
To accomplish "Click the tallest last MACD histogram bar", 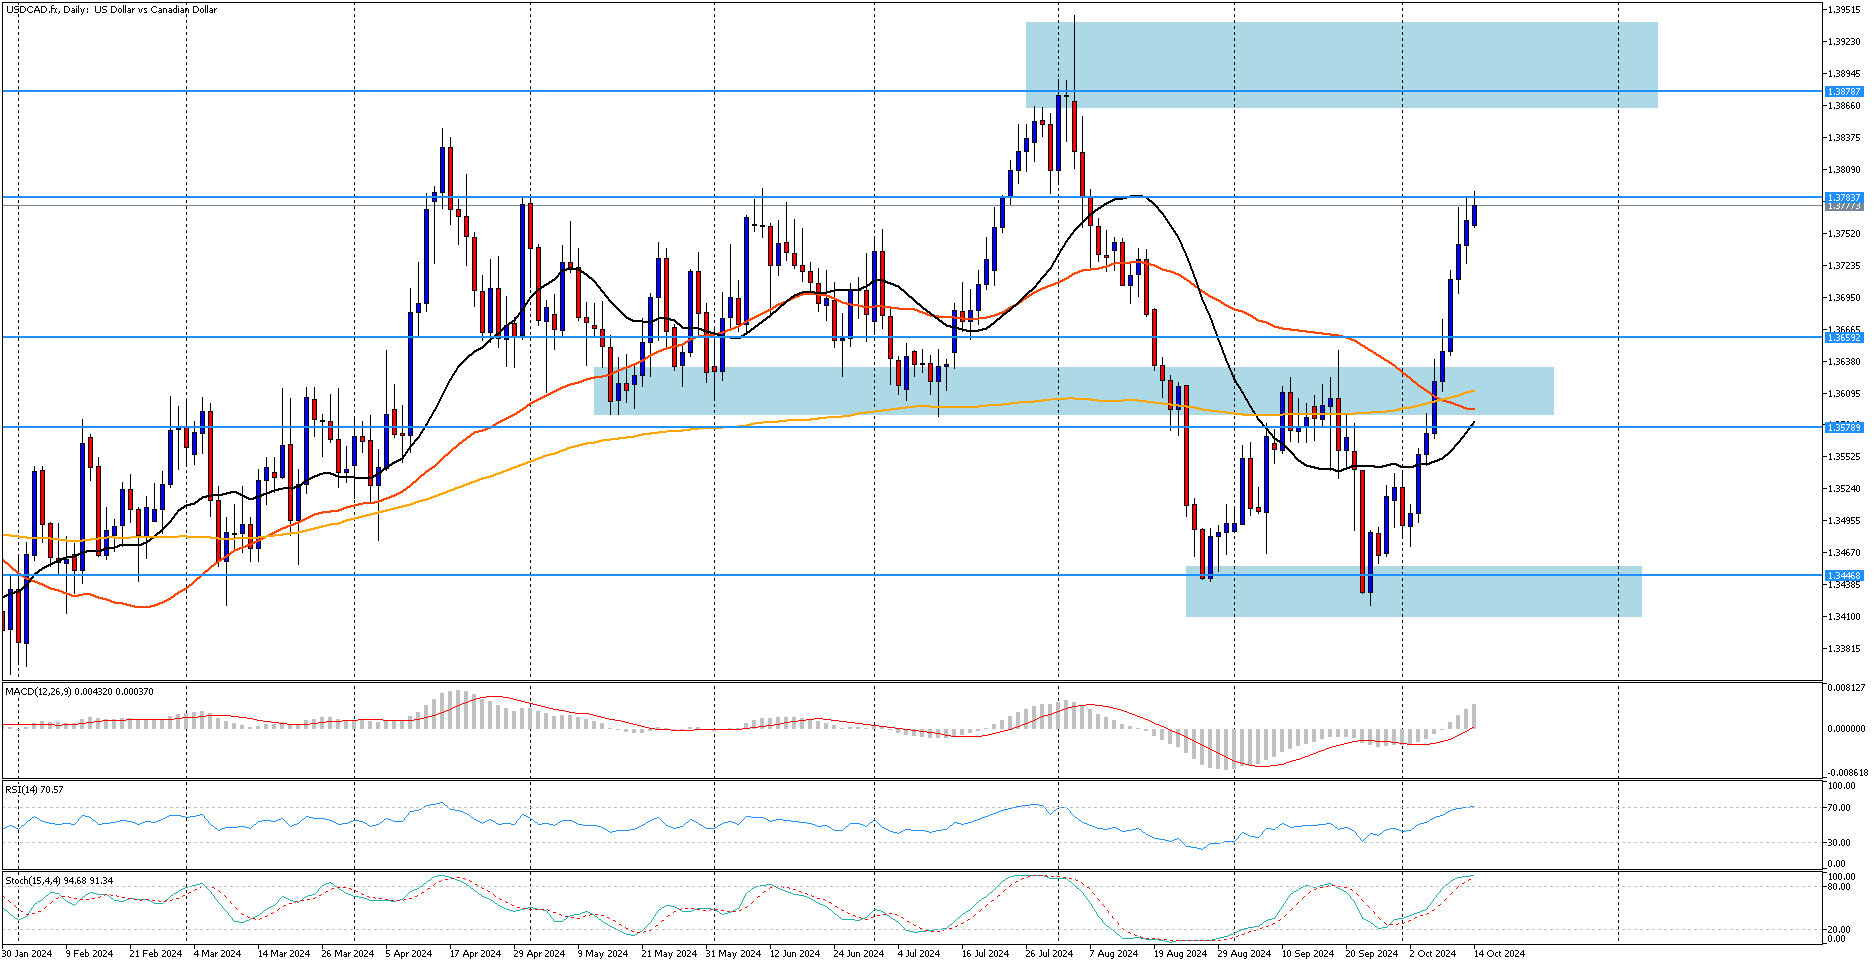I will coord(1474,716).
